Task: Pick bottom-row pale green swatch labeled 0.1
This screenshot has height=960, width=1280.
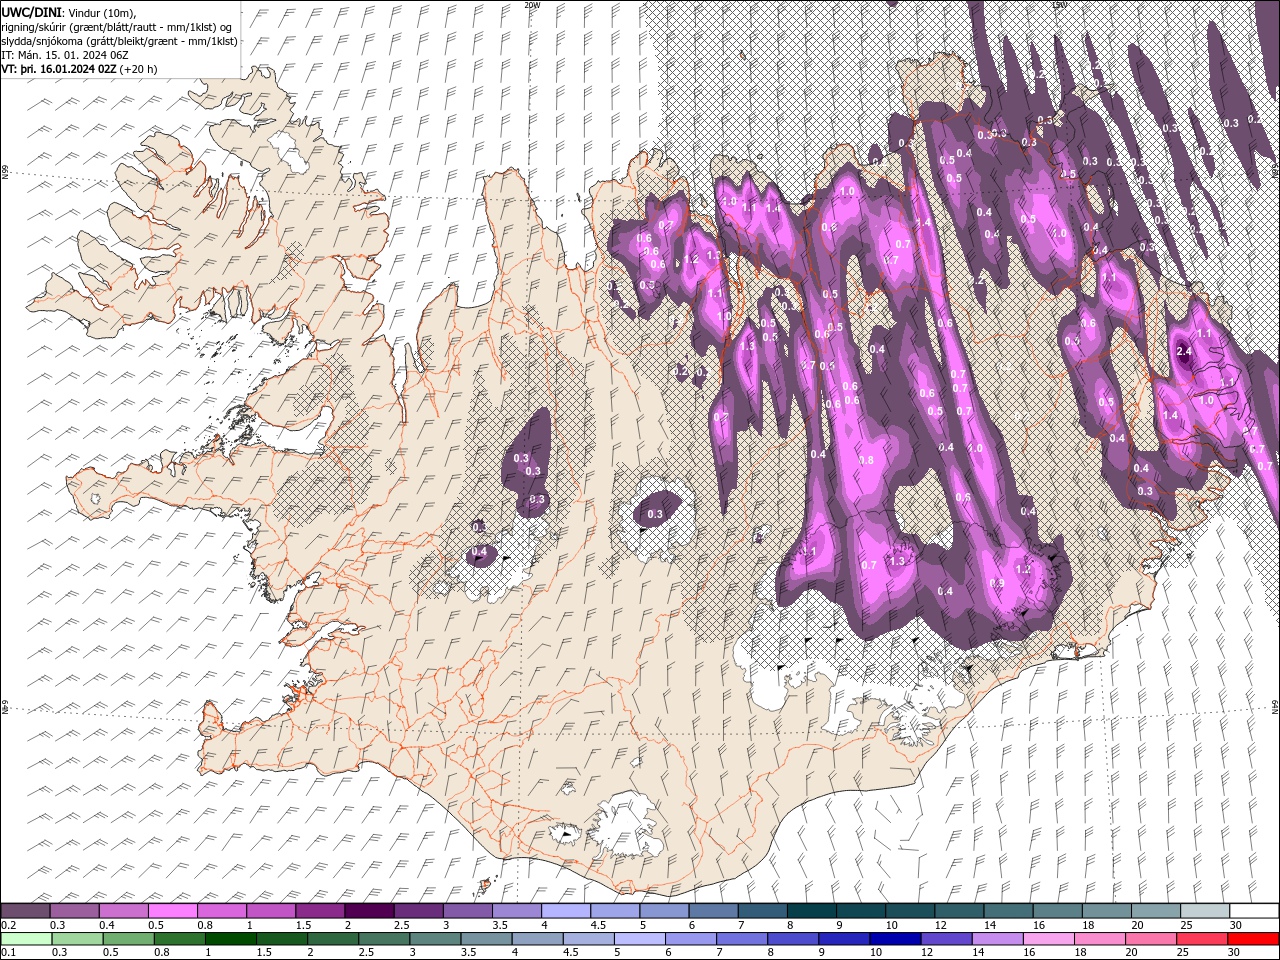Action: coord(25,939)
